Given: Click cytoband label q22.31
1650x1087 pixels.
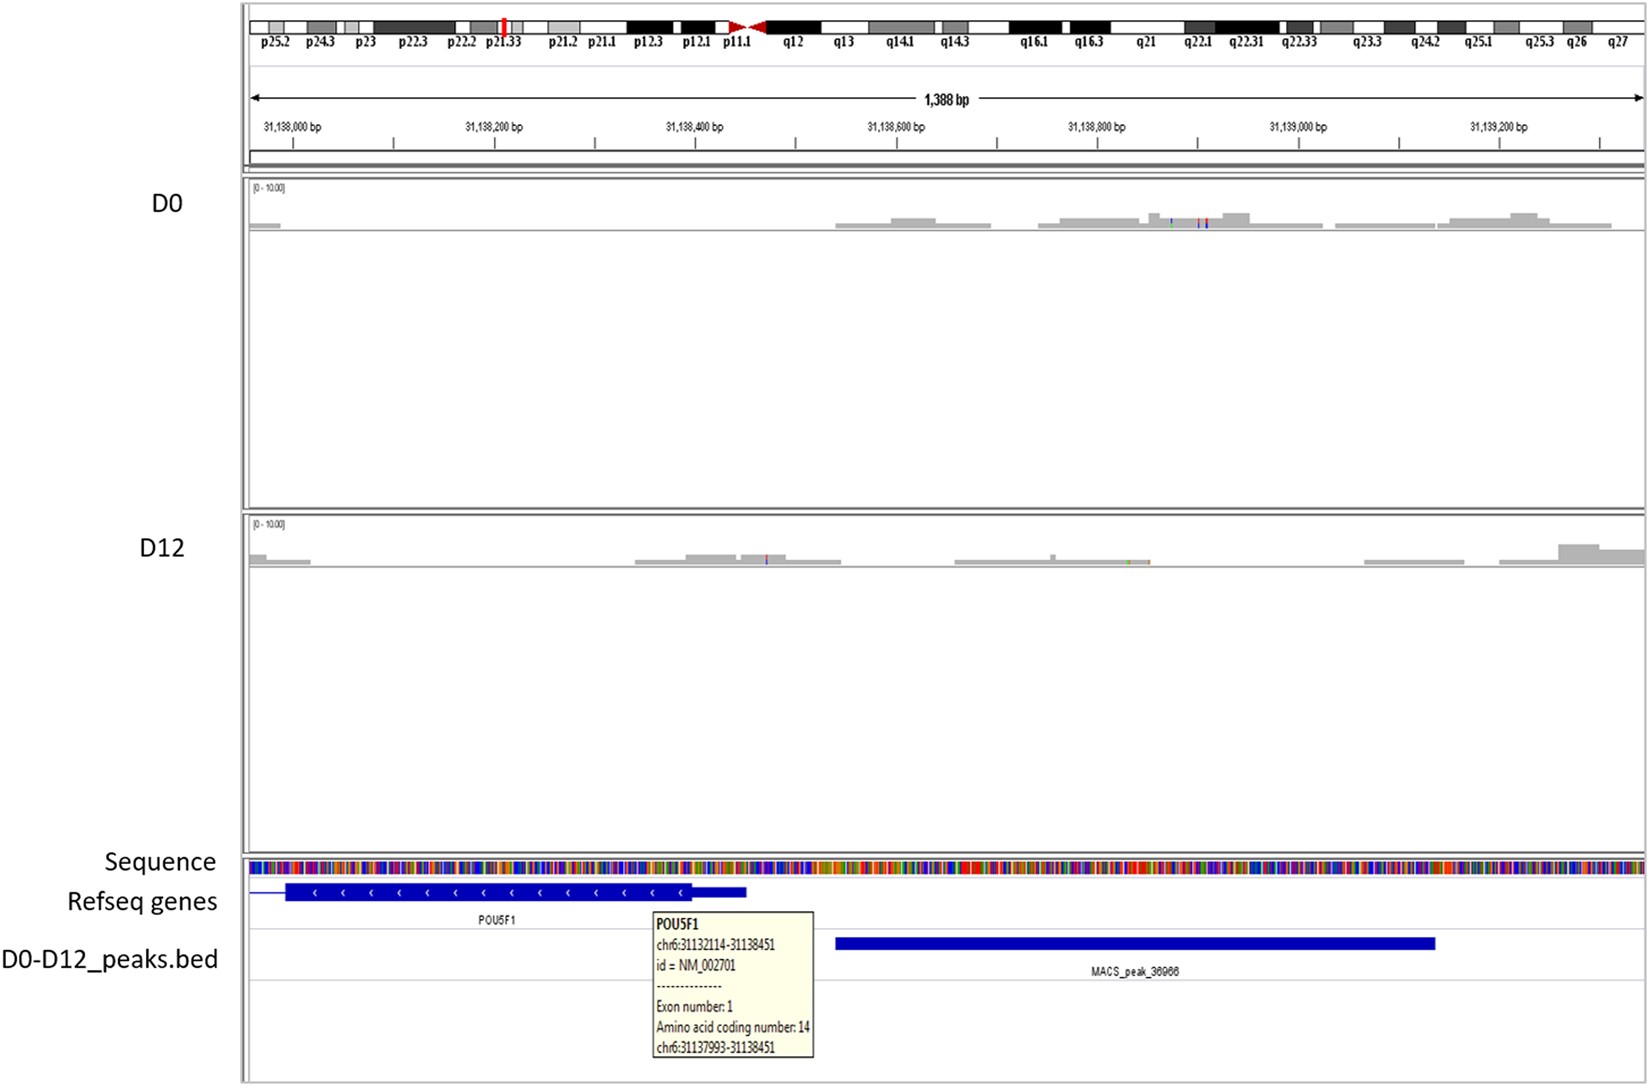Looking at the screenshot, I should [x=1247, y=42].
